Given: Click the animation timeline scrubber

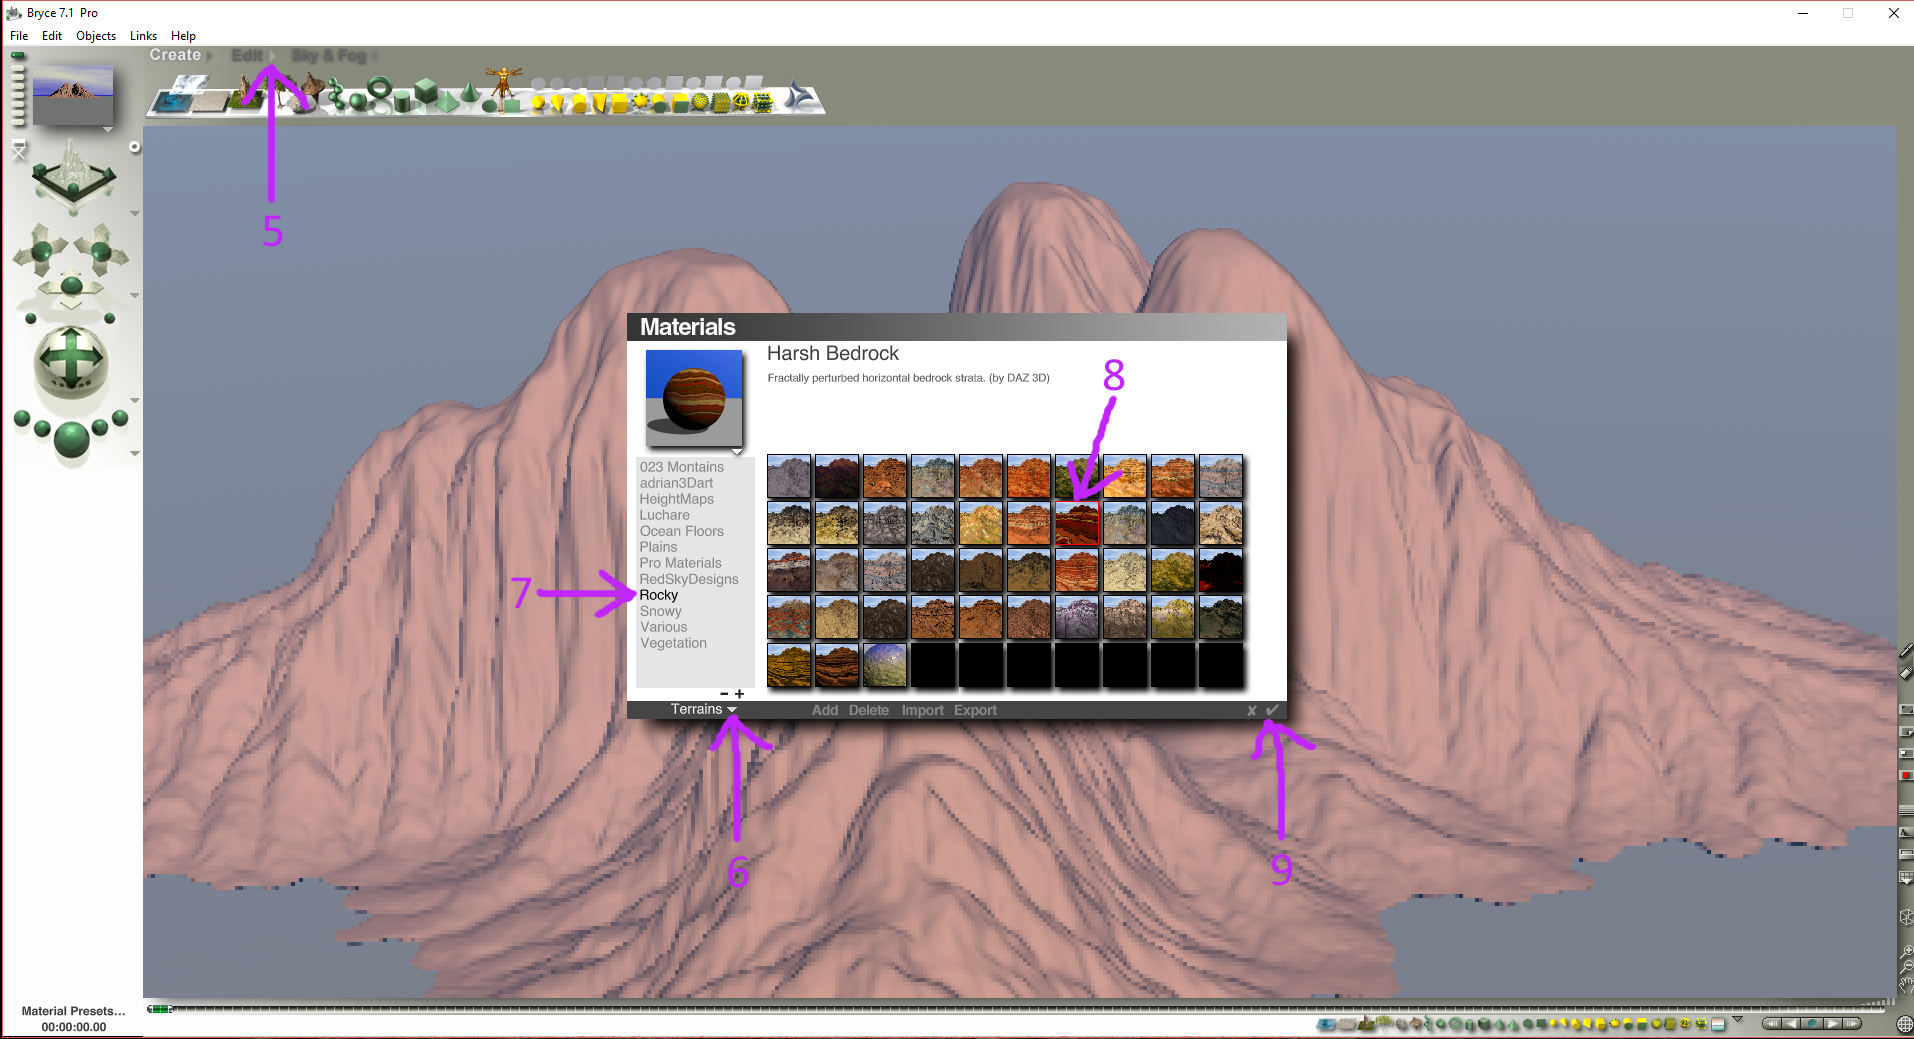Looking at the screenshot, I should 160,1009.
